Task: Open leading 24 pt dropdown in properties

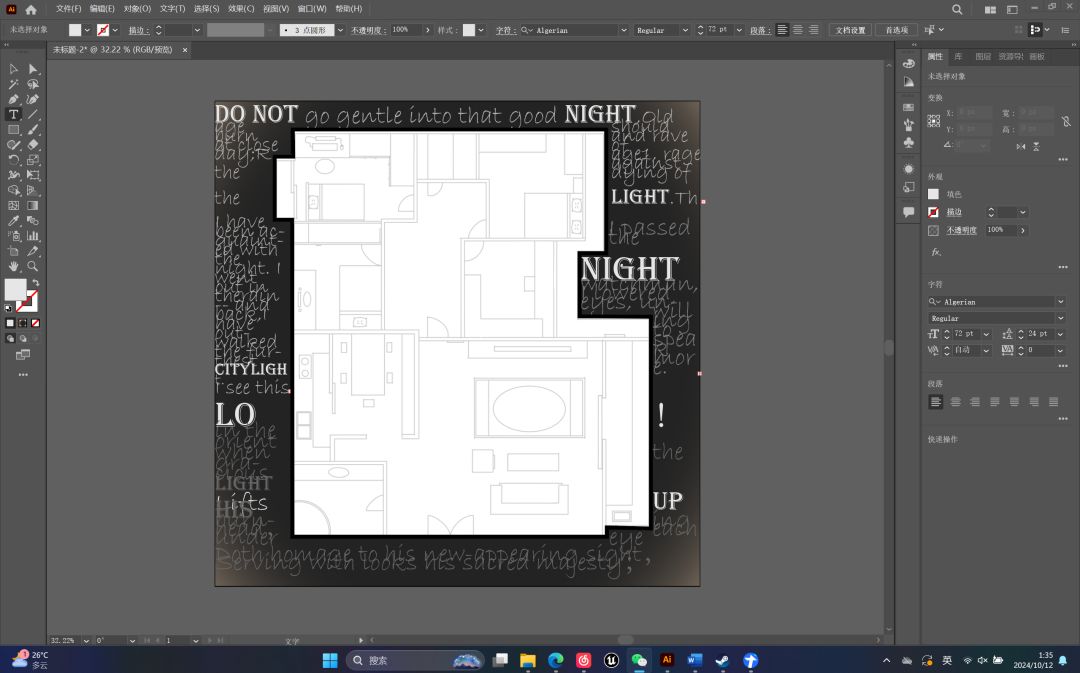Action: click(x=1060, y=334)
